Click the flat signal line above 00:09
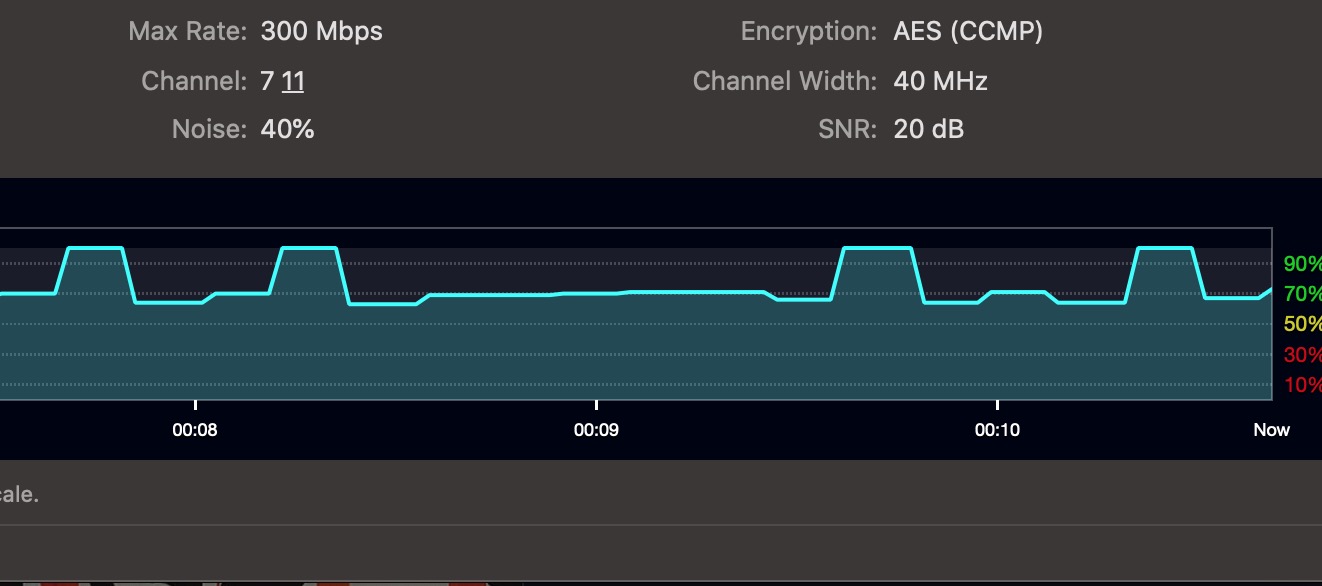Screen dimensions: 1322x586 click(596, 293)
